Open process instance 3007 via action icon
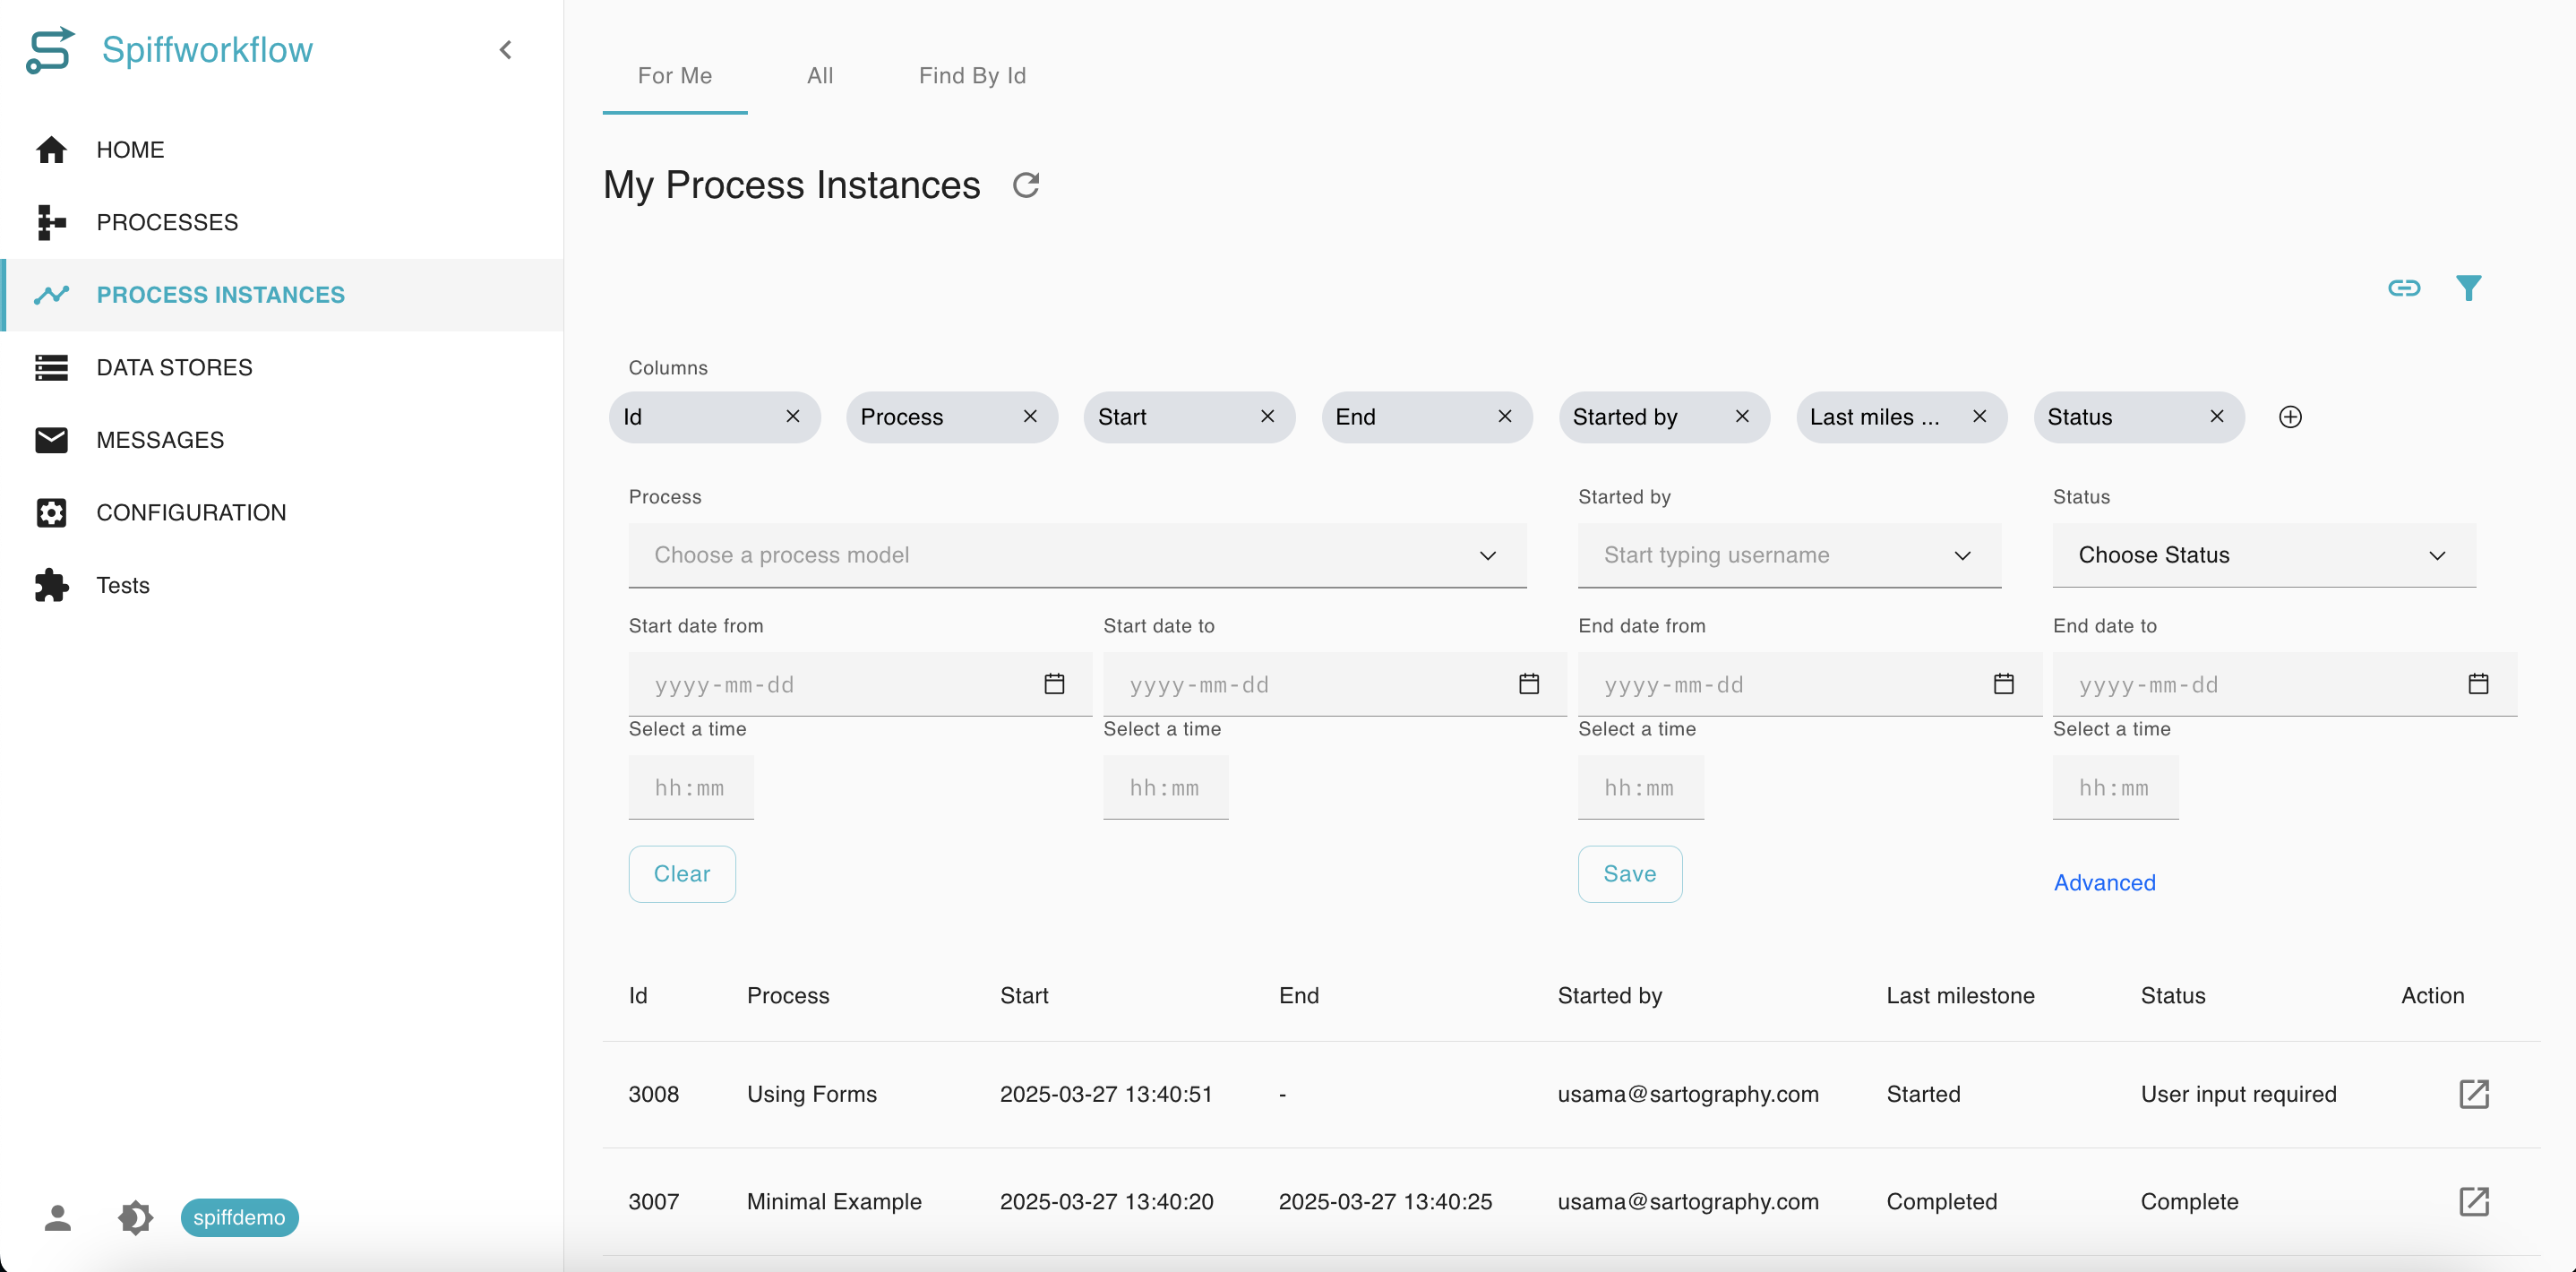2576x1272 pixels. tap(2473, 1201)
